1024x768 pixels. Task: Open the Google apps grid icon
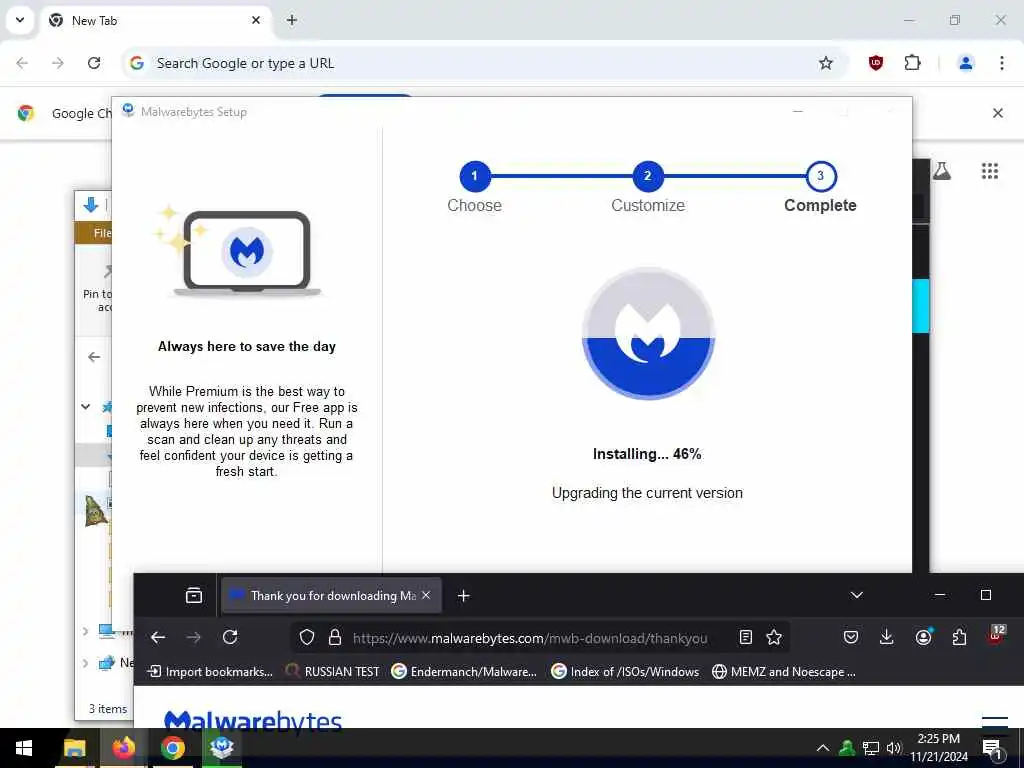pos(989,171)
